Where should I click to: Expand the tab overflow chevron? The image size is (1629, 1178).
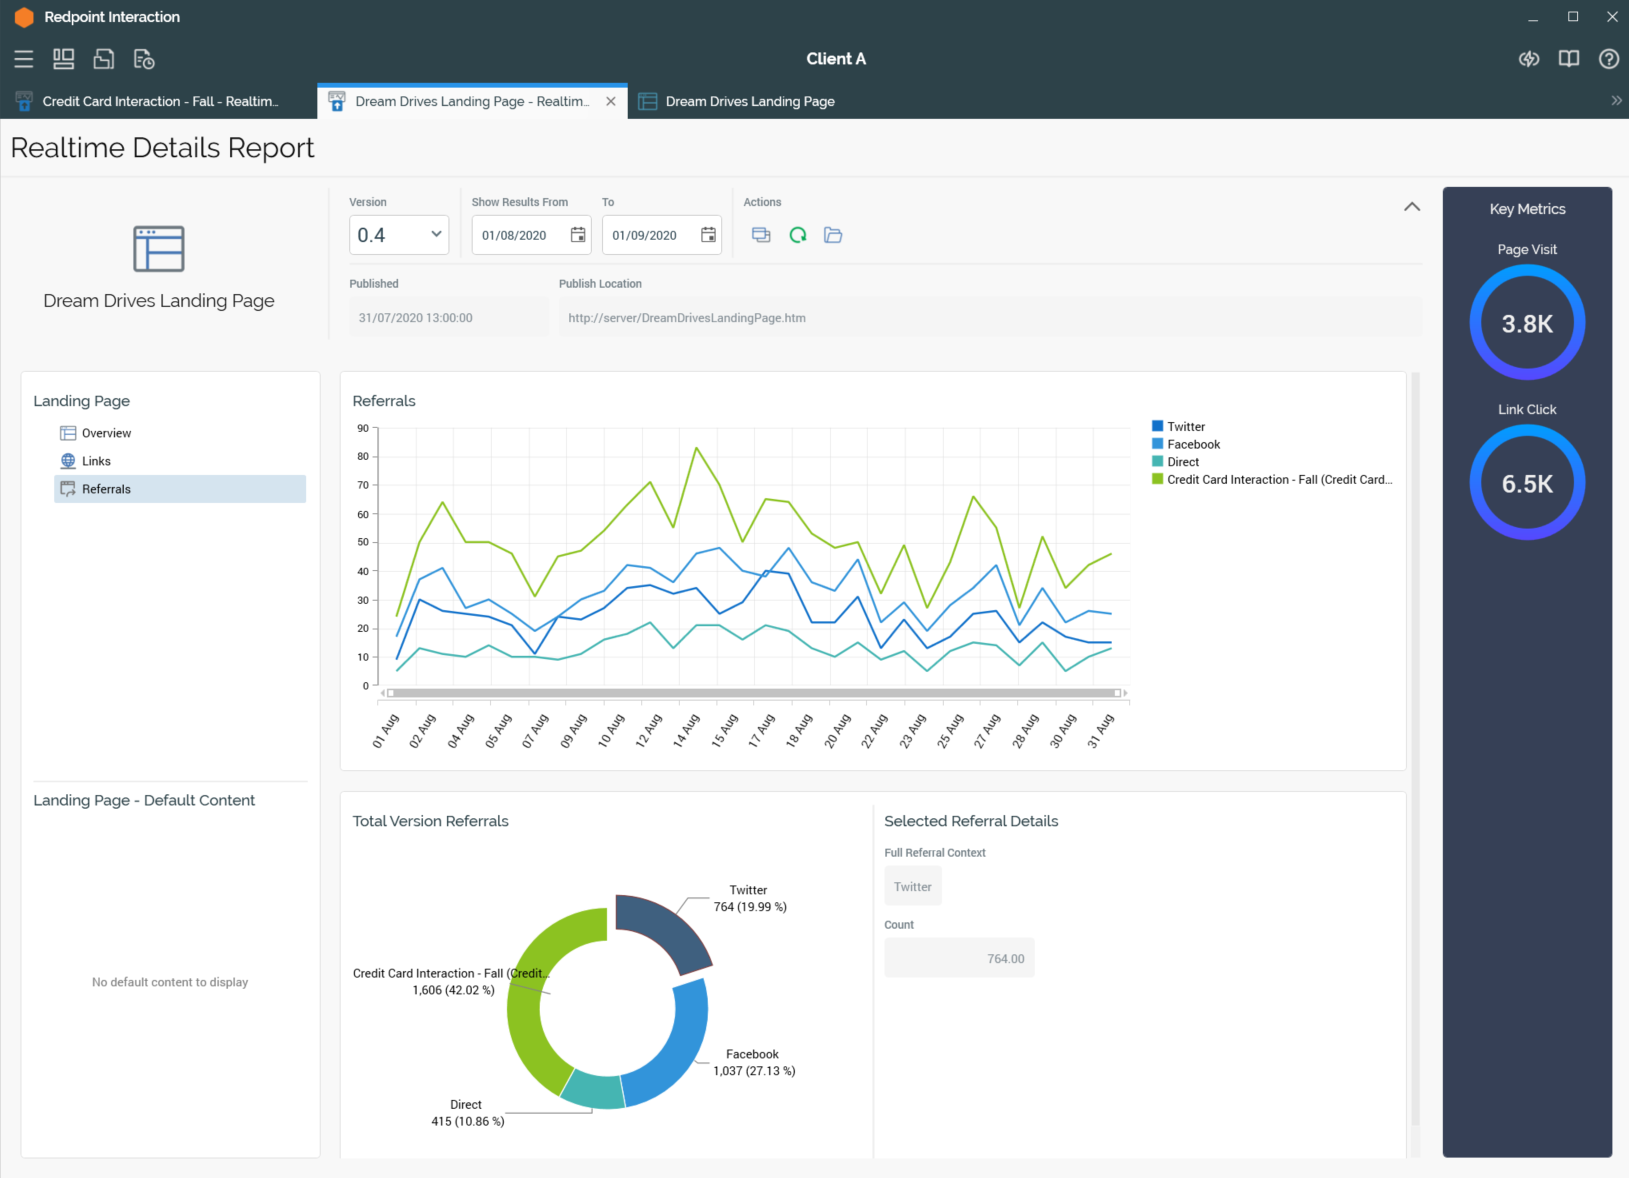[x=1616, y=101]
